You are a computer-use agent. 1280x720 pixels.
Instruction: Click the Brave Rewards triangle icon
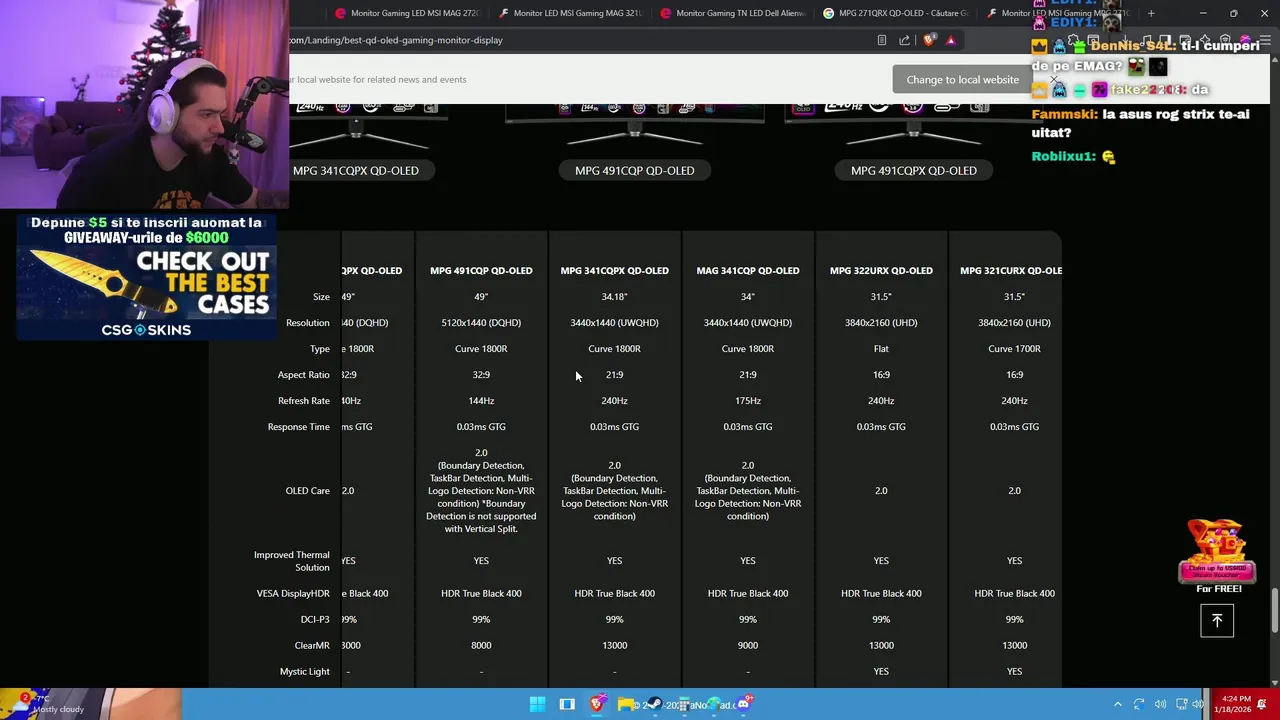click(951, 40)
